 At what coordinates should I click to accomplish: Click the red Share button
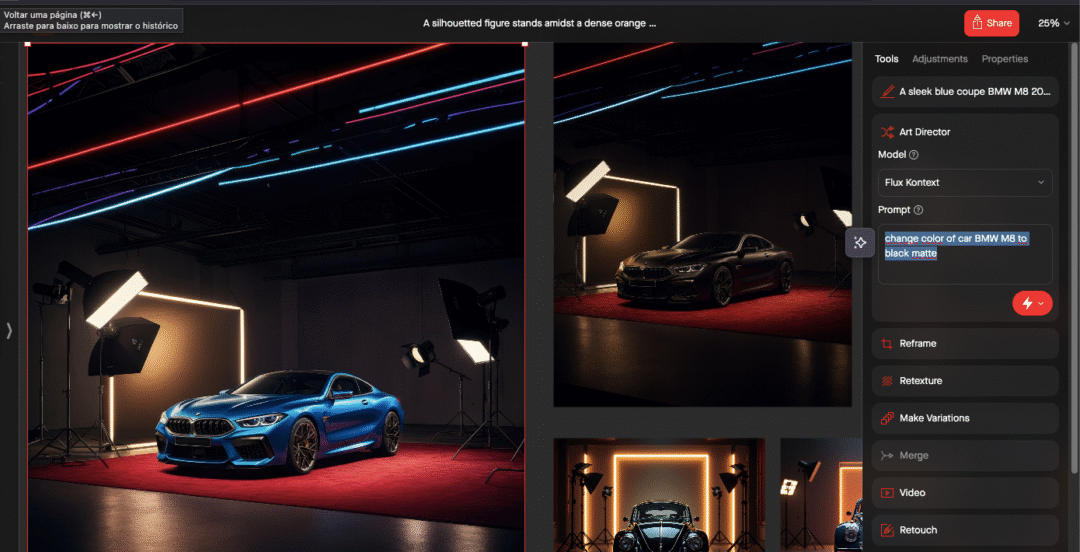point(991,23)
